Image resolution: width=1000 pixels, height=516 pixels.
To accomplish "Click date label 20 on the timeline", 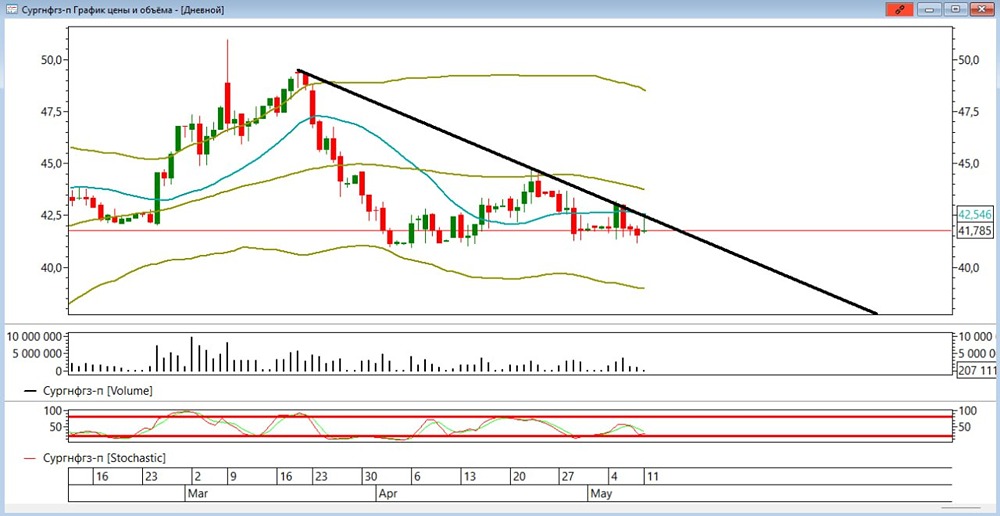I will [x=518, y=476].
